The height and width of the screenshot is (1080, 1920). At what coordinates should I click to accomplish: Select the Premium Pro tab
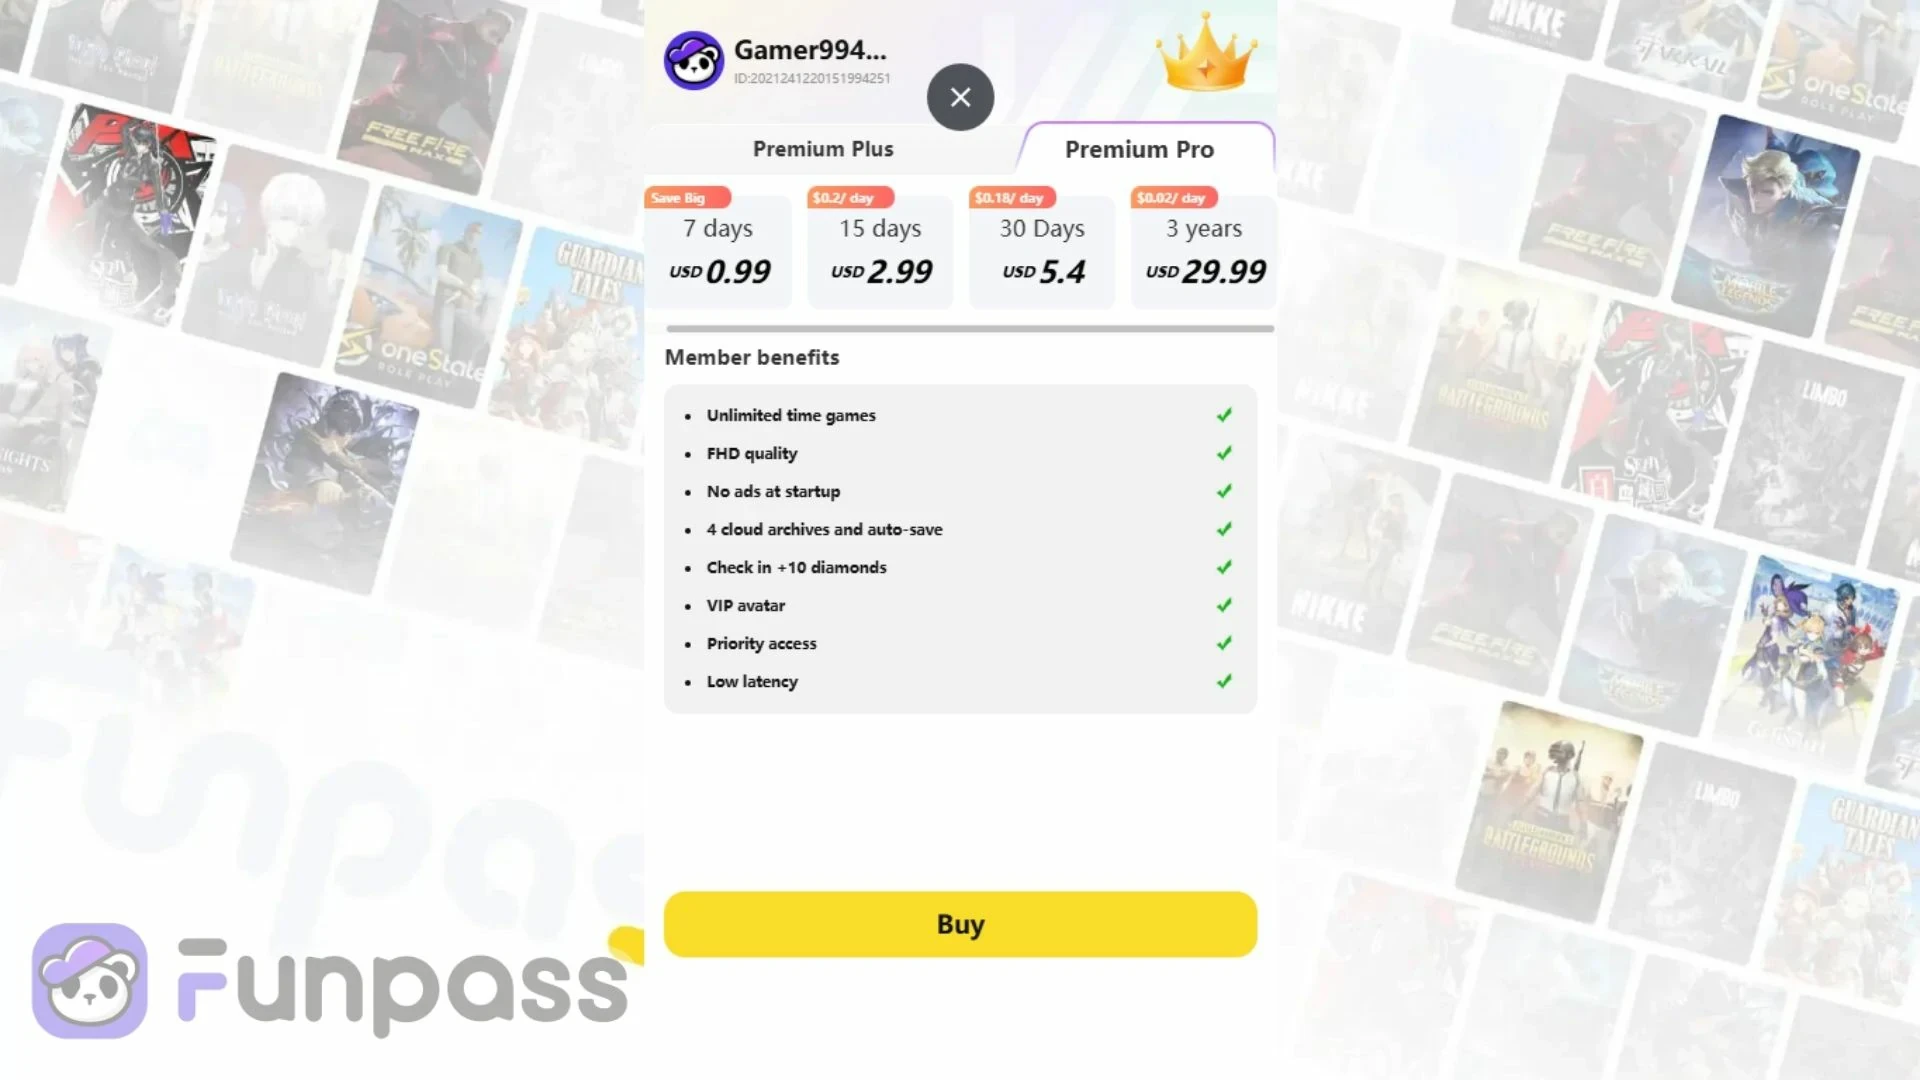tap(1139, 149)
